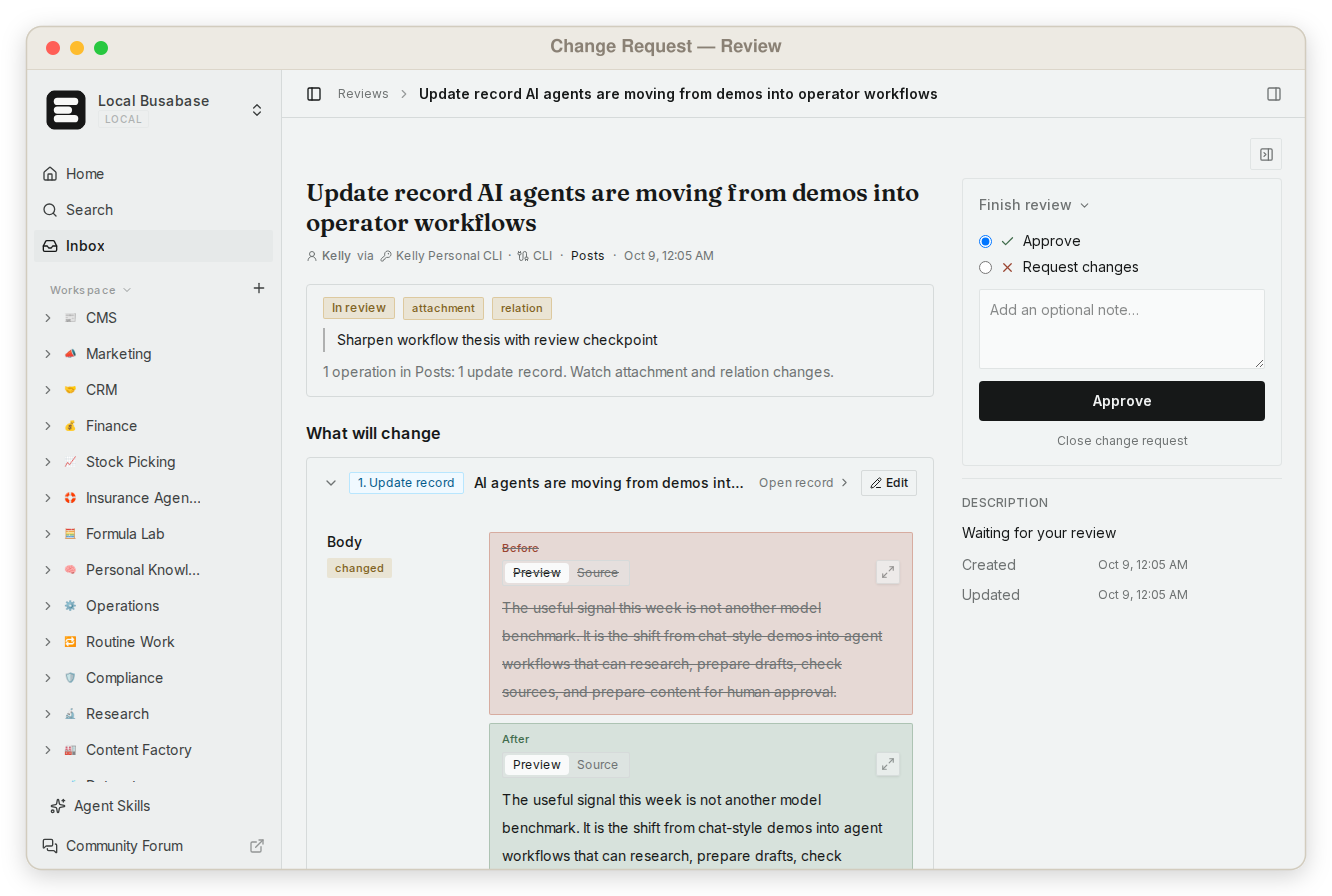Click the Marketing megaphone icon
Screen dimensions: 1332x896
70,354
